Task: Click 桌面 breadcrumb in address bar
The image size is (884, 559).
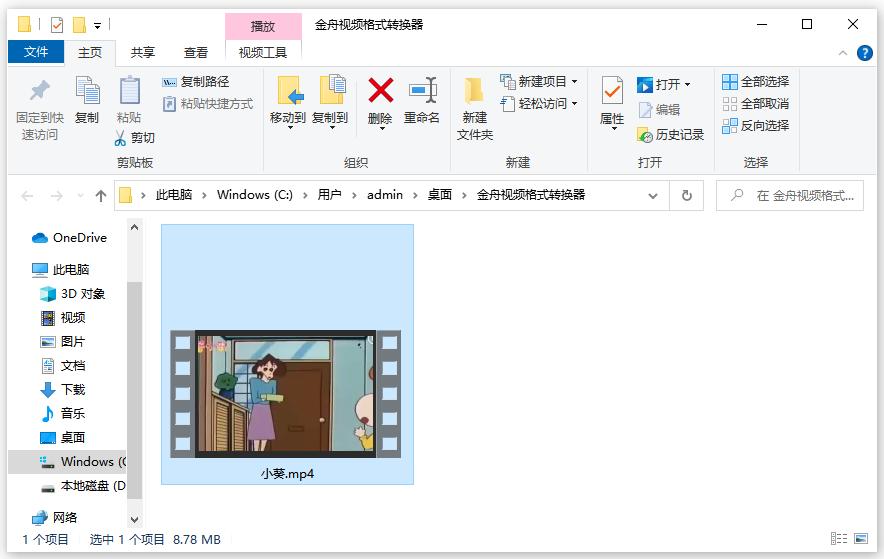Action: 440,195
